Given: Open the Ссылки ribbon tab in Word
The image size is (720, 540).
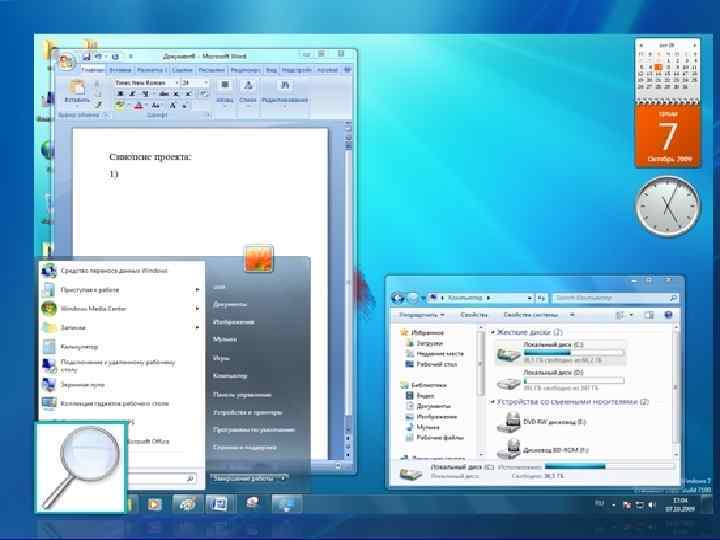Looking at the screenshot, I should click(x=182, y=70).
